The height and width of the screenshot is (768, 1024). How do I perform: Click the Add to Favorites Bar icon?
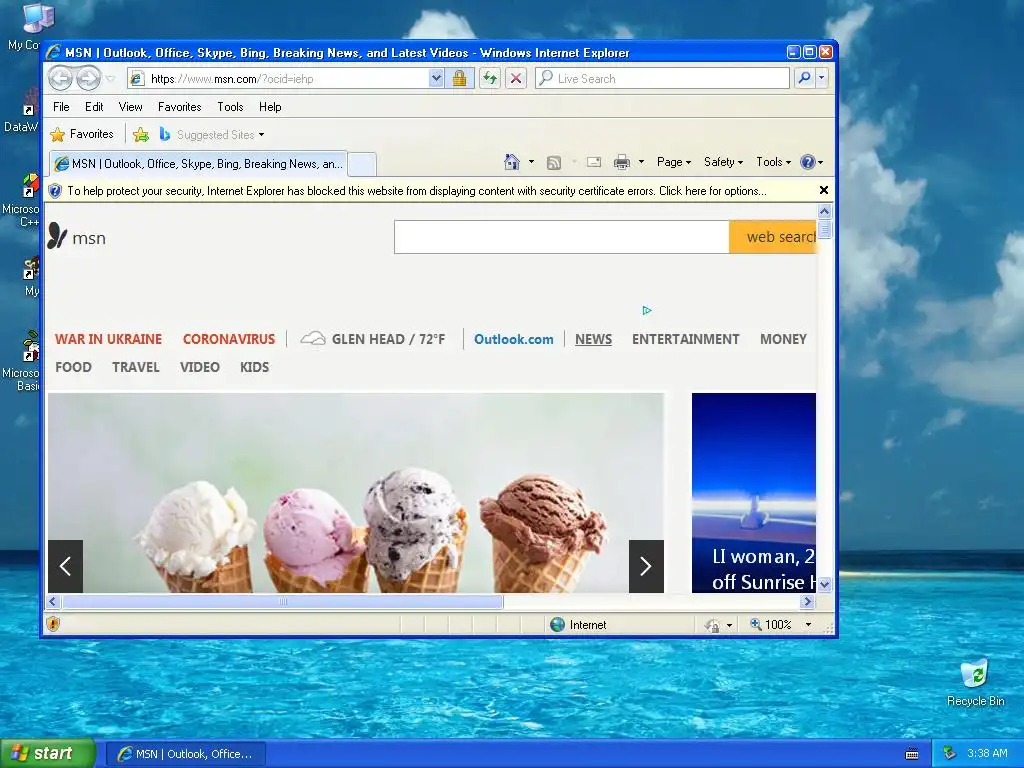140,135
